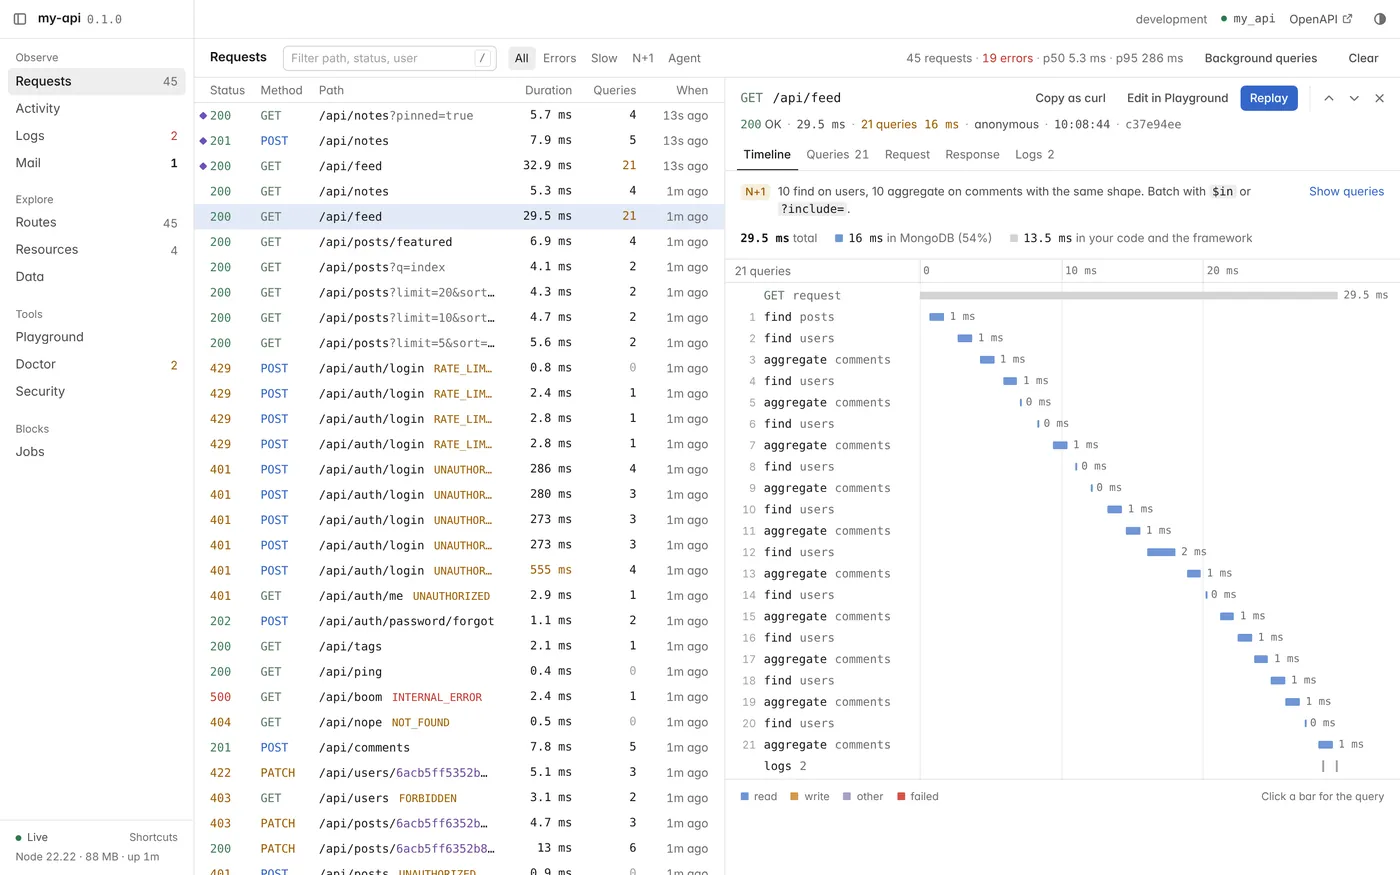The height and width of the screenshot is (875, 1400).
Task: Click query 21 aggregate comments bar
Action: coord(1325,744)
